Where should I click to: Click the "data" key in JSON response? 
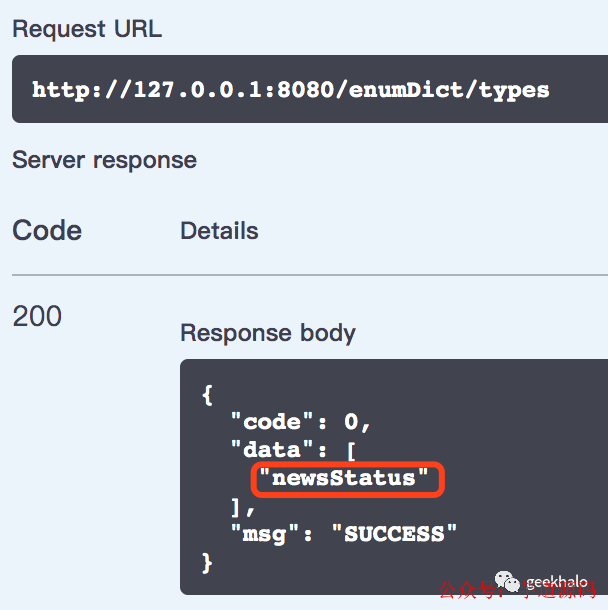(272, 450)
